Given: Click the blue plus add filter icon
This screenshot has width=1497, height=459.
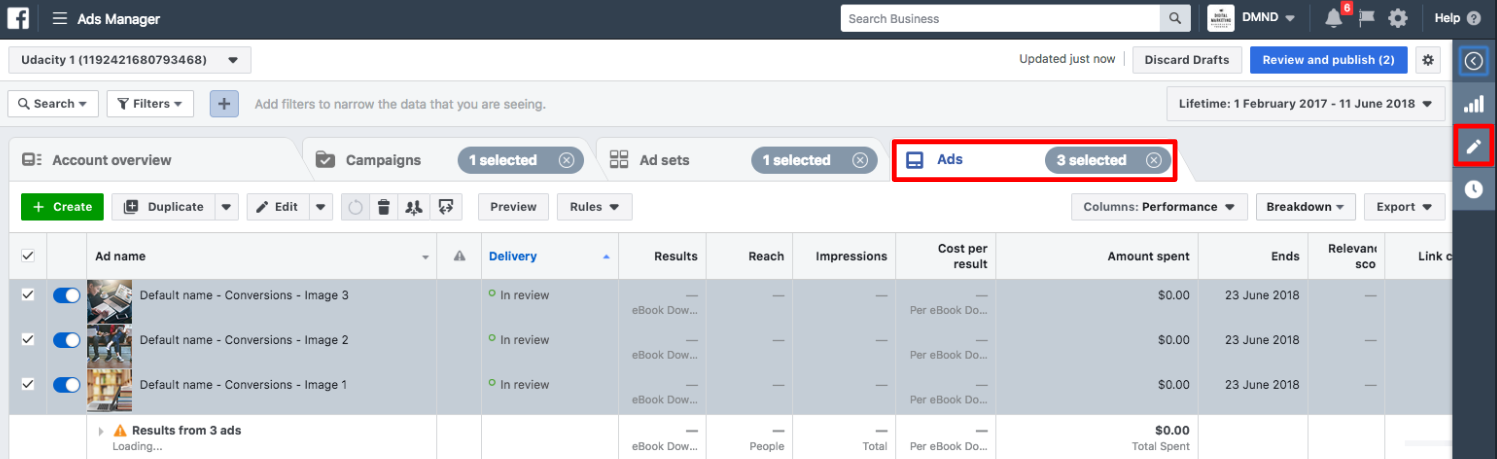Looking at the screenshot, I should pyautogui.click(x=224, y=104).
